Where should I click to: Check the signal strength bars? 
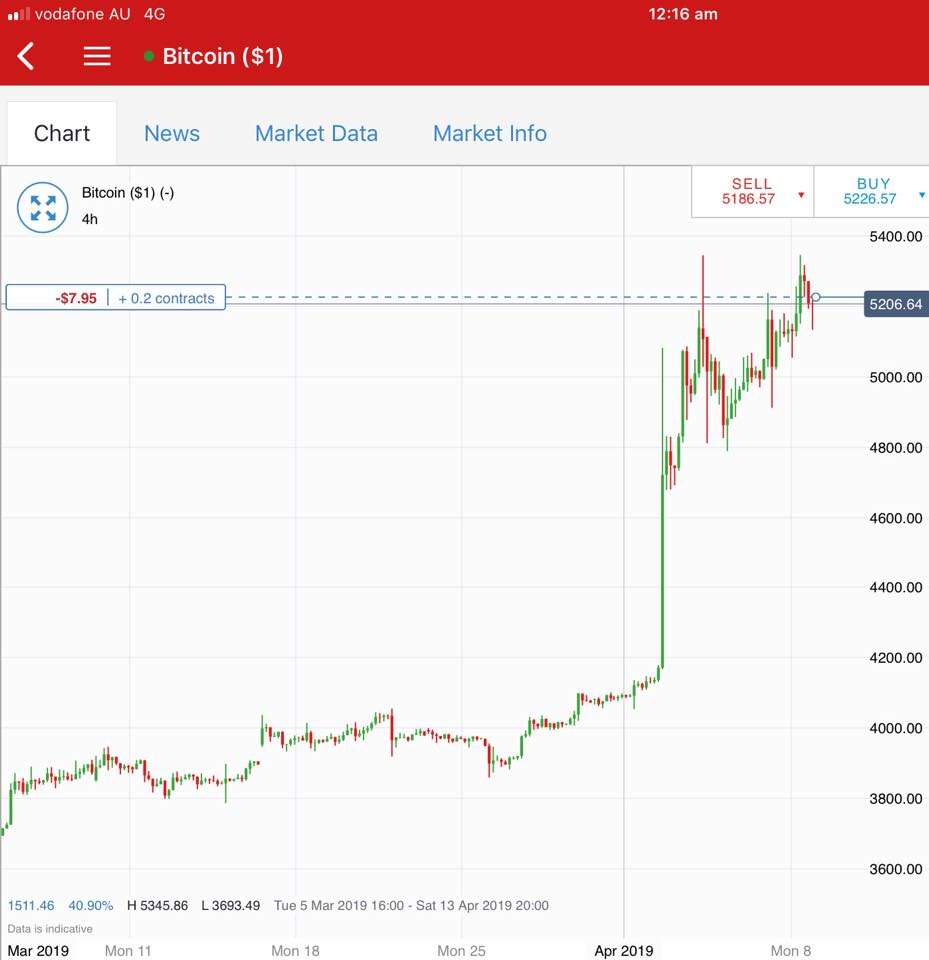click(x=18, y=14)
